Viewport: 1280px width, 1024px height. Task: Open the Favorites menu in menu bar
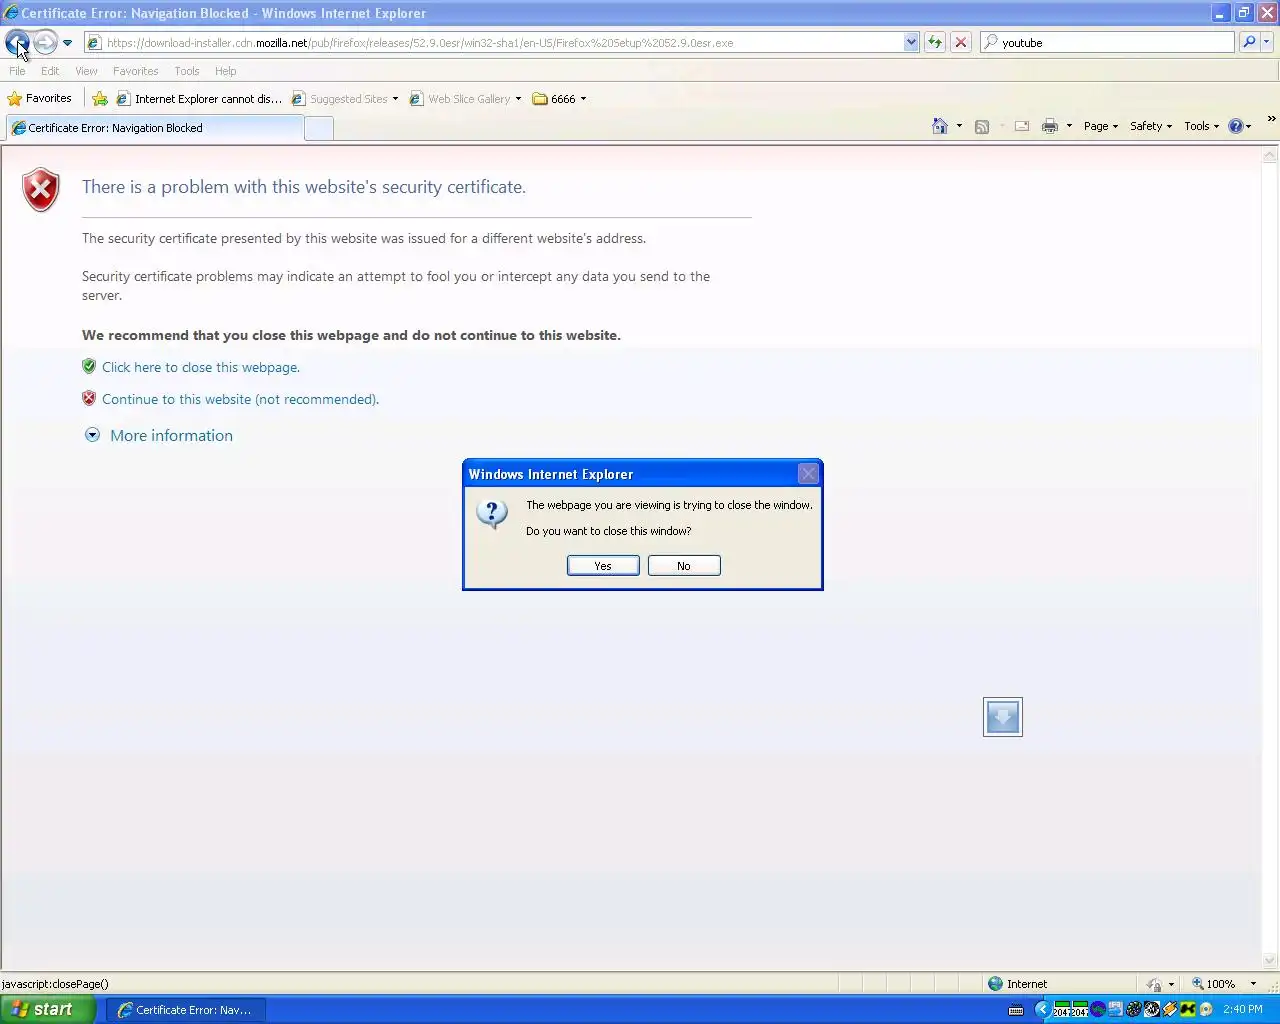(x=135, y=71)
